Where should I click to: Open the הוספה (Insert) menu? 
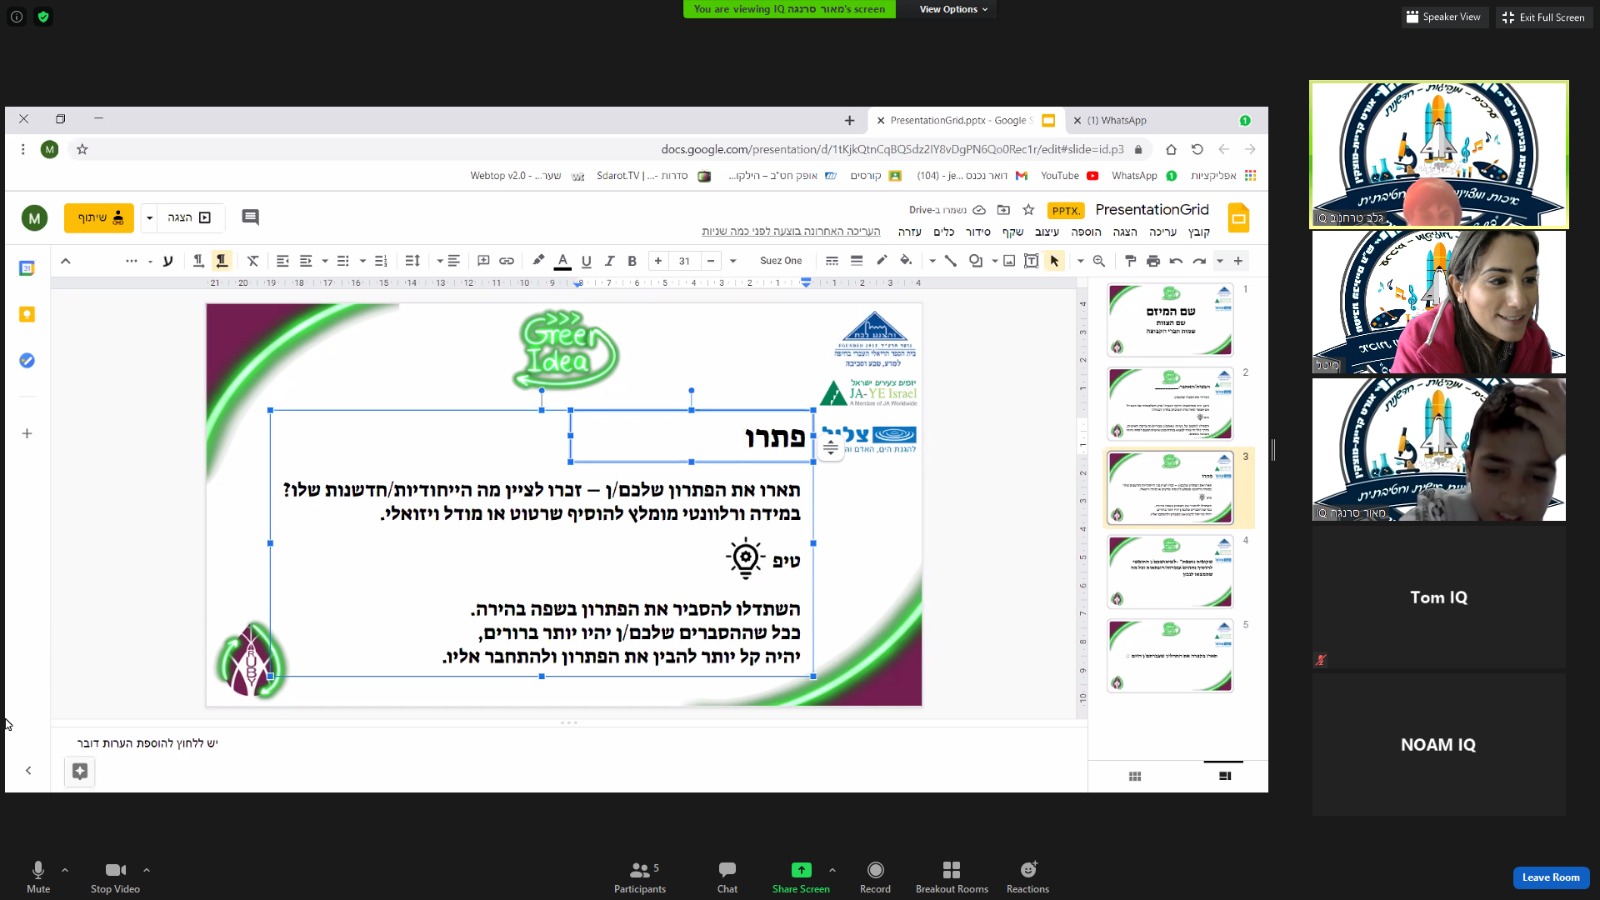pyautogui.click(x=1086, y=232)
